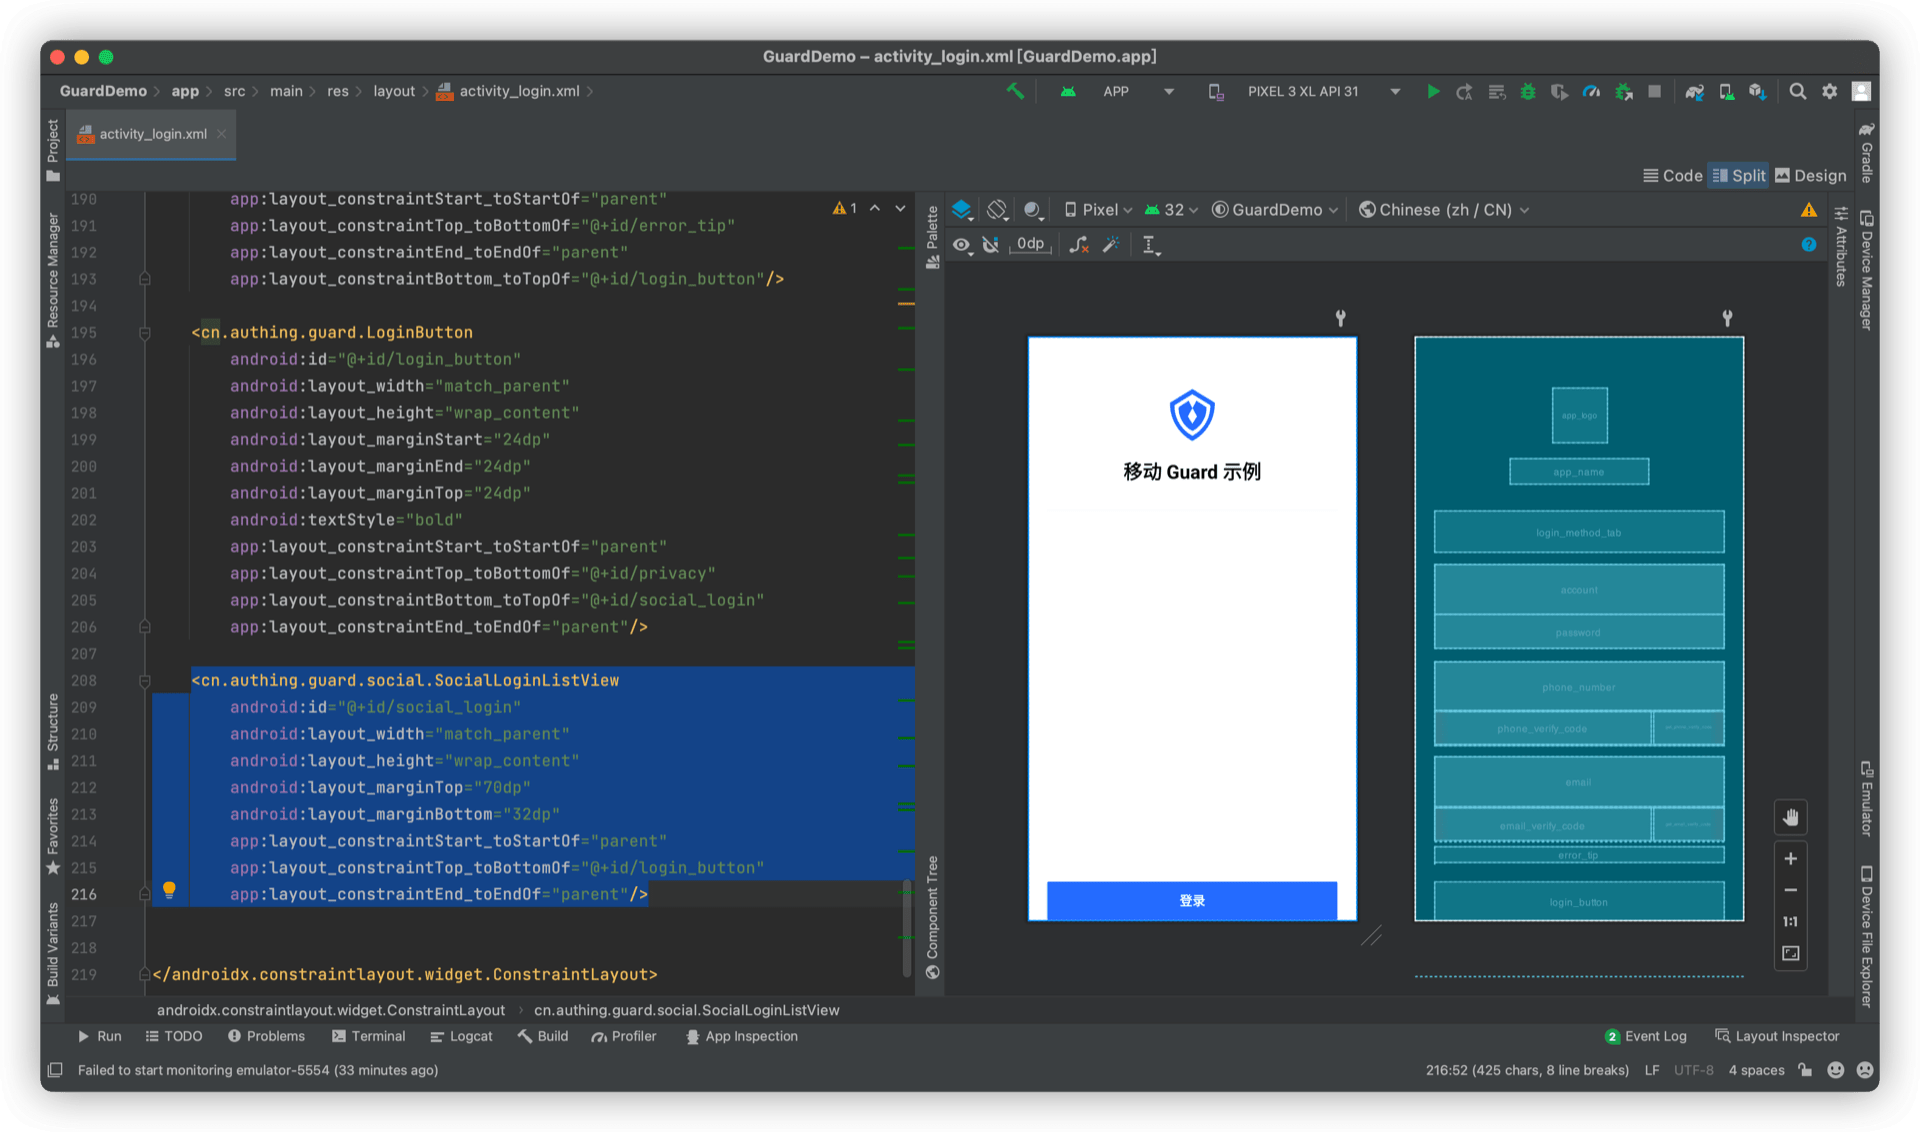Open the Terminal tool window tab
Viewport: 1920px width, 1132px height.
click(368, 1037)
